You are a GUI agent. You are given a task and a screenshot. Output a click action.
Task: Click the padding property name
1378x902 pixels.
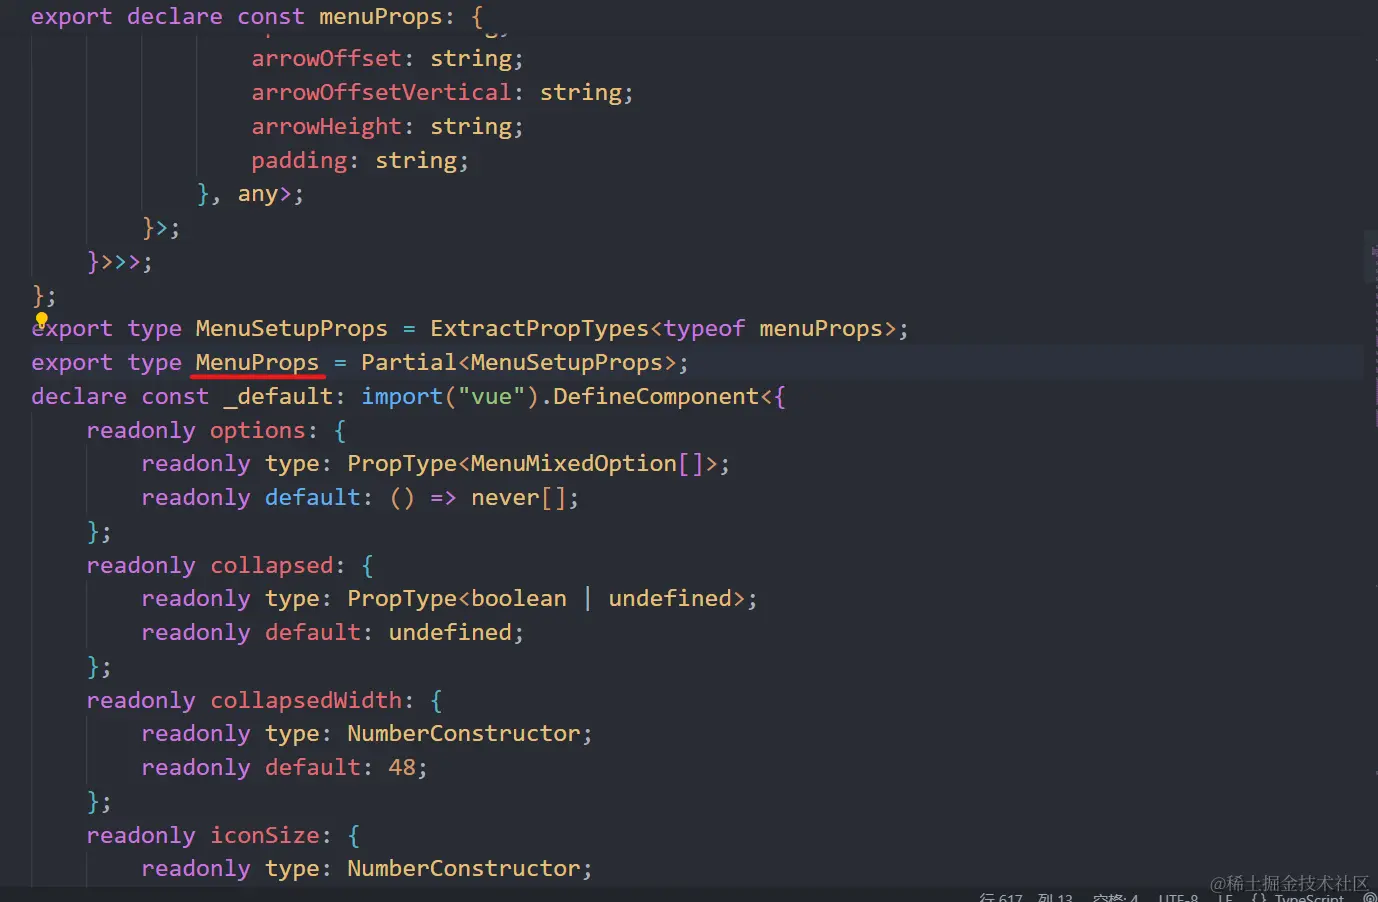point(299,160)
